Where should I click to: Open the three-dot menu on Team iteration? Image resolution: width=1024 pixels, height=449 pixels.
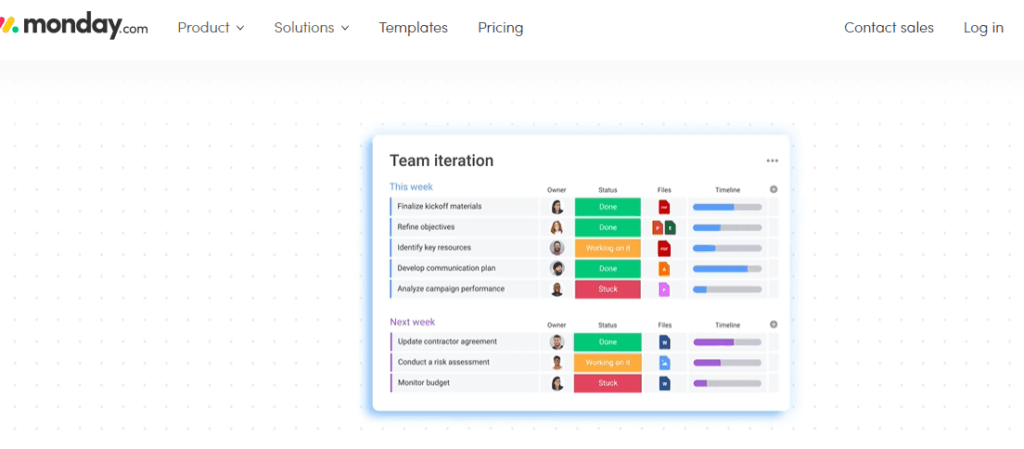772,161
